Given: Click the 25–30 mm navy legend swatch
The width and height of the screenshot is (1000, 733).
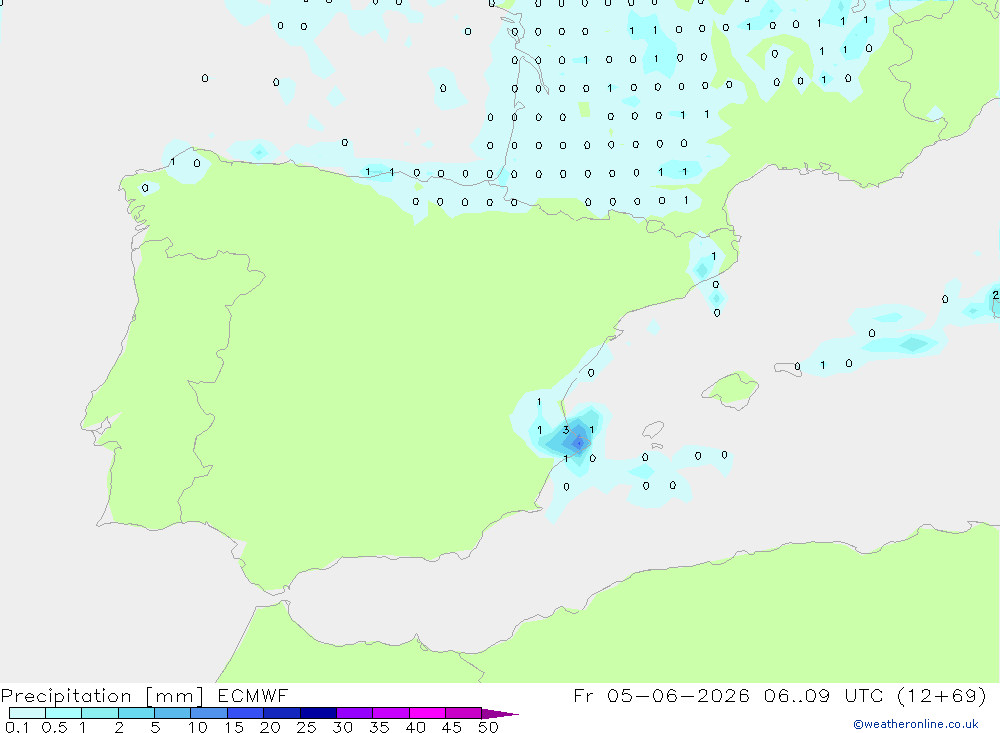Looking at the screenshot, I should click(318, 713).
